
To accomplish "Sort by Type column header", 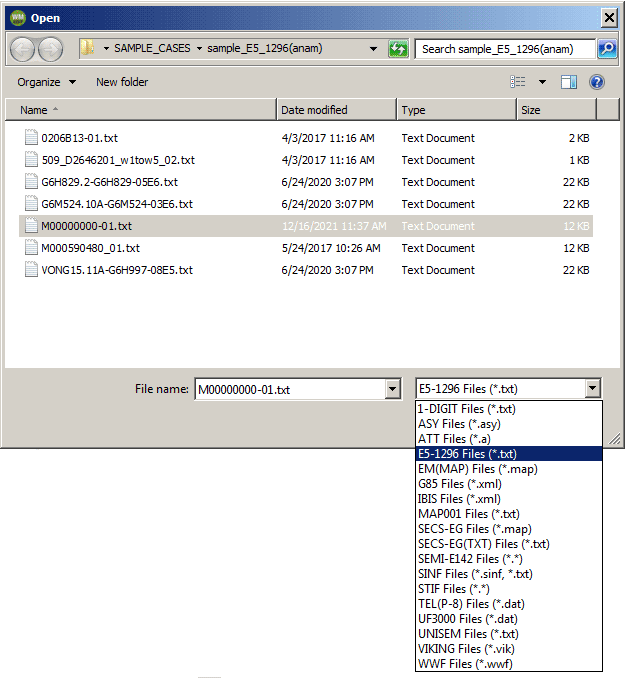I will [x=457, y=110].
